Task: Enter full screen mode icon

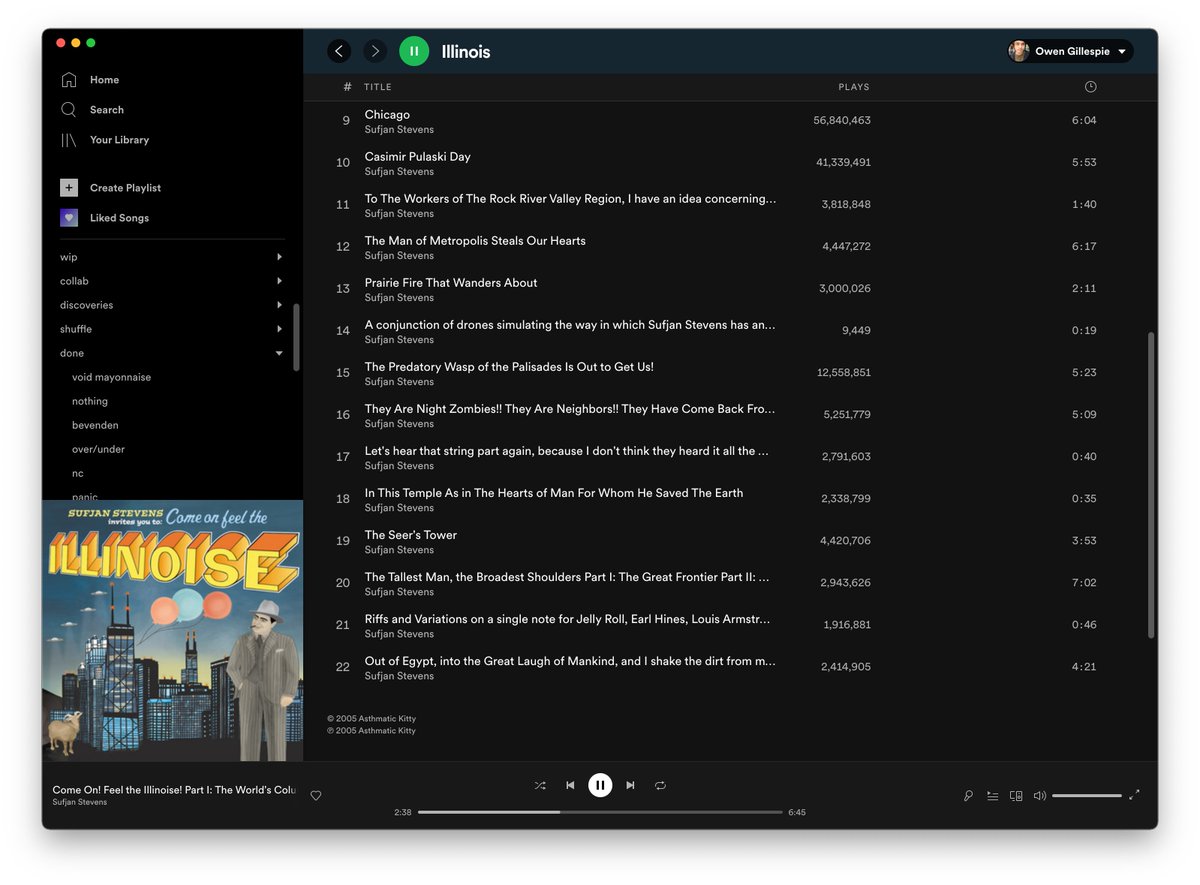Action: point(1134,796)
